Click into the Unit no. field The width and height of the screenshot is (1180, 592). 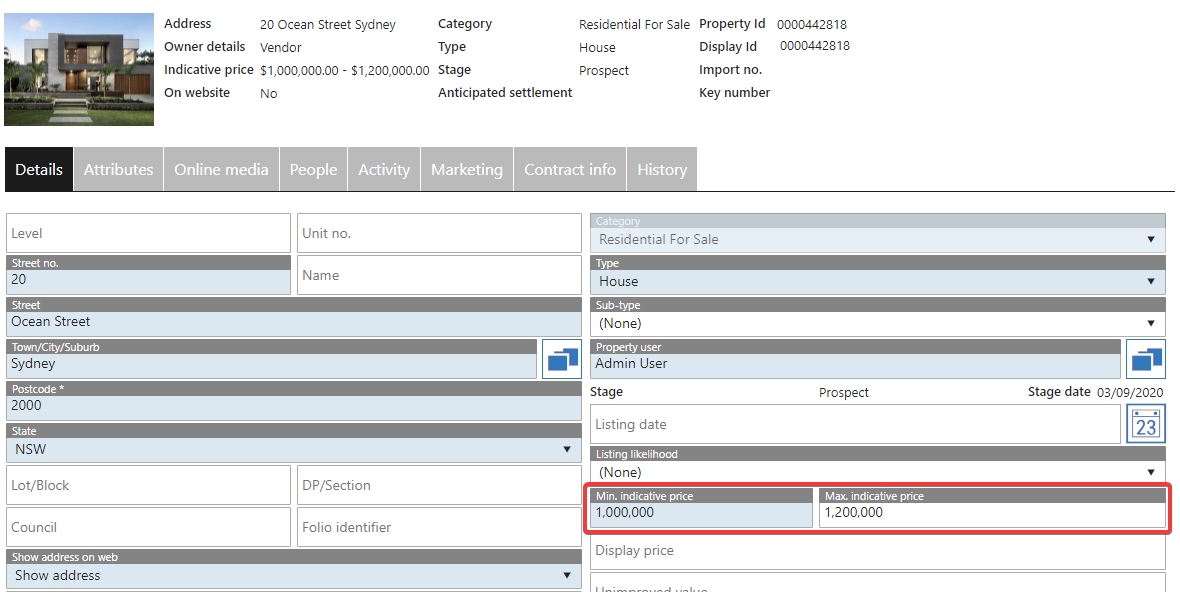439,233
